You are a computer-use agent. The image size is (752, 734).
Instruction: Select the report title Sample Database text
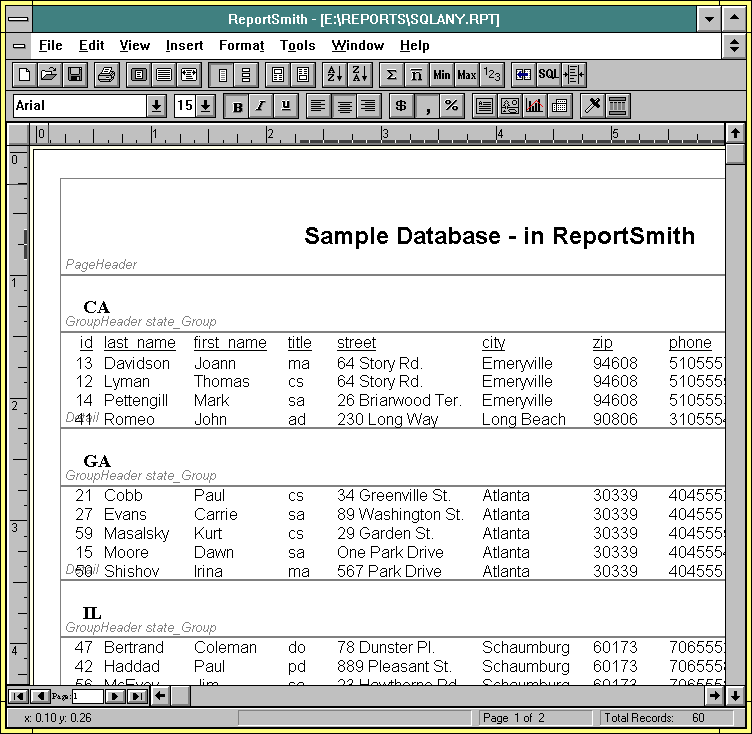(499, 236)
